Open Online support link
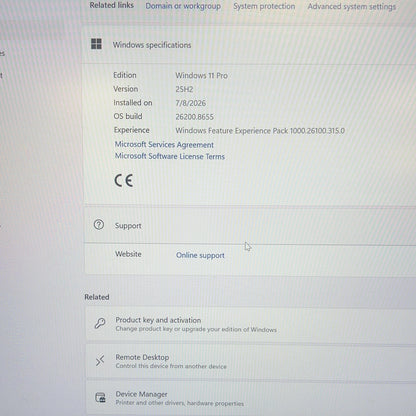Screen dimensions: 416x416 tap(200, 255)
